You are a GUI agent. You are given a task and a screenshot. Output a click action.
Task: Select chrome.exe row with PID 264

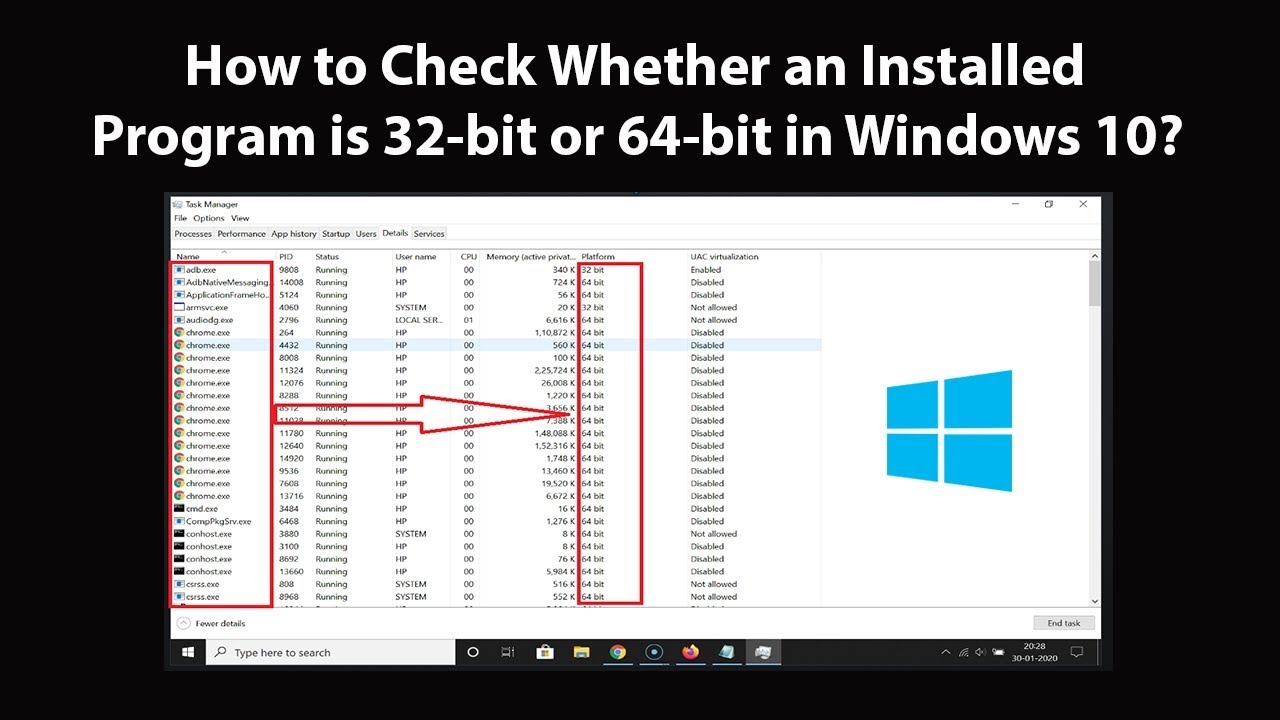tap(497, 333)
